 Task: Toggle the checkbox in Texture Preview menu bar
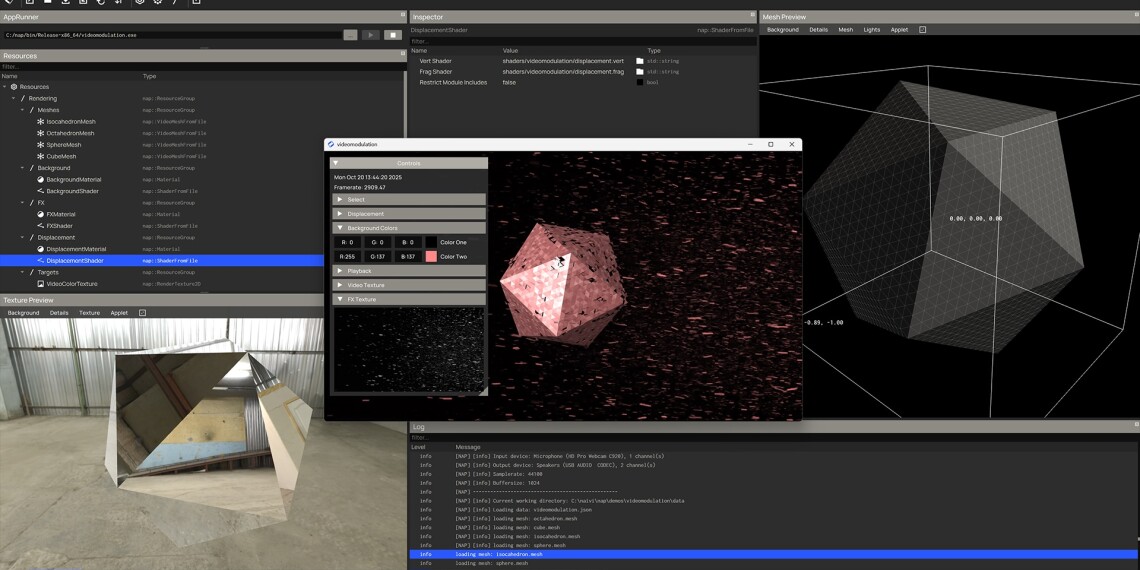[x=142, y=313]
